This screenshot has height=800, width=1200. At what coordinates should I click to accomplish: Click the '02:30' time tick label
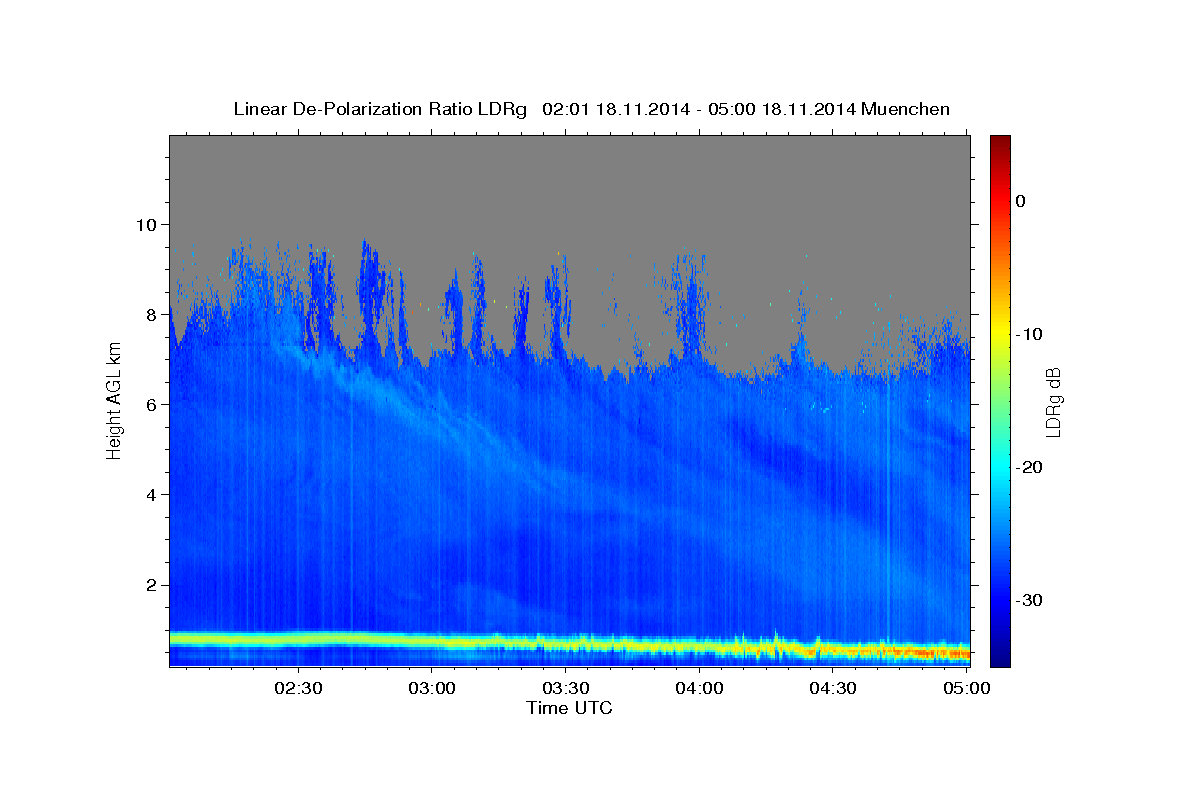[x=298, y=688]
